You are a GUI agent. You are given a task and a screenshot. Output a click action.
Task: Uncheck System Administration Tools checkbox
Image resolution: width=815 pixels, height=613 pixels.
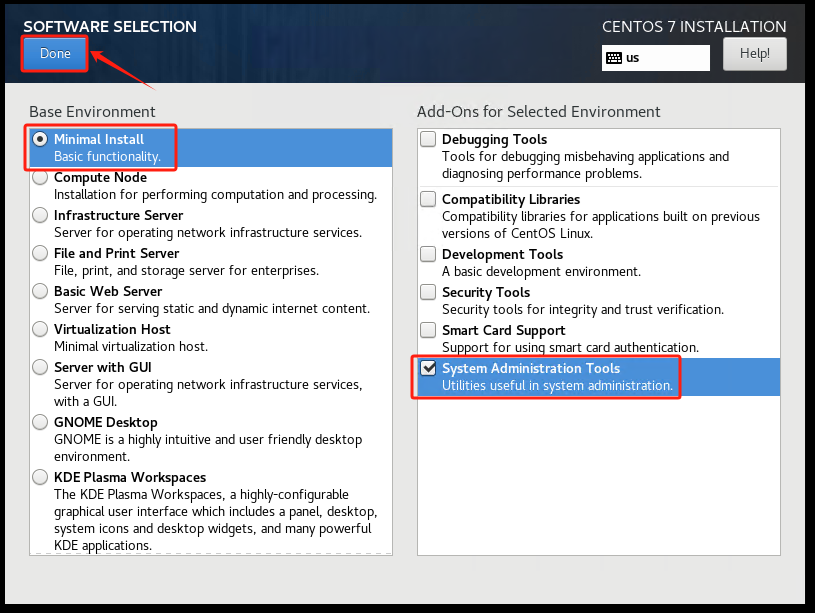tap(428, 369)
